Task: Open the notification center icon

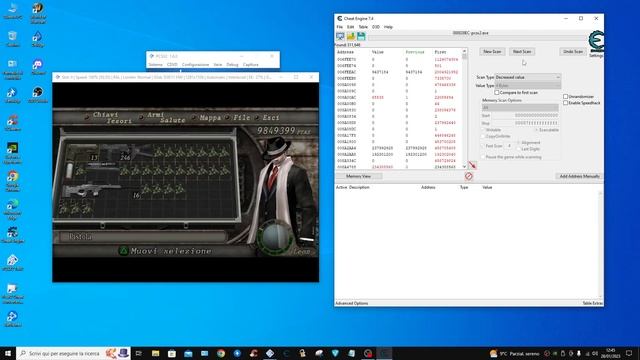Action: (x=629, y=353)
